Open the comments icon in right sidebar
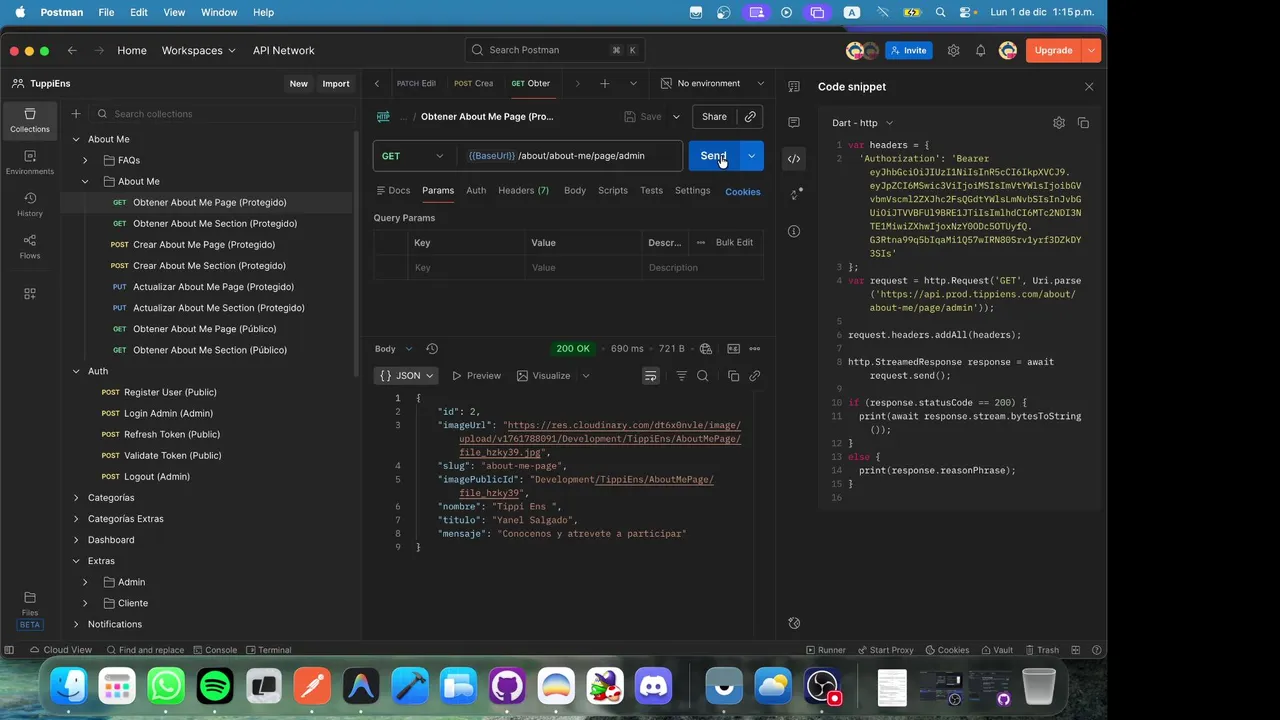1280x720 pixels. (794, 122)
